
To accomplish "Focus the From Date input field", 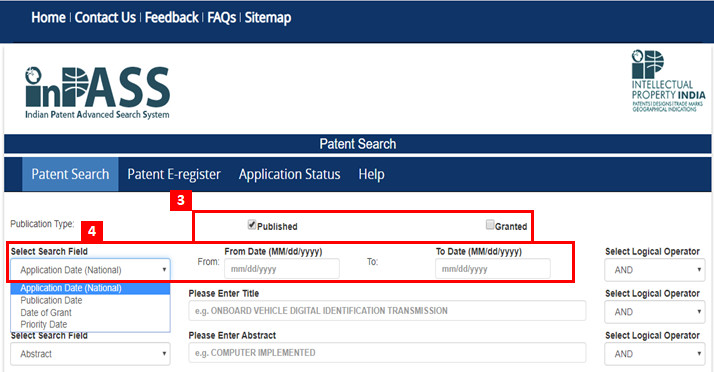I will click(282, 269).
